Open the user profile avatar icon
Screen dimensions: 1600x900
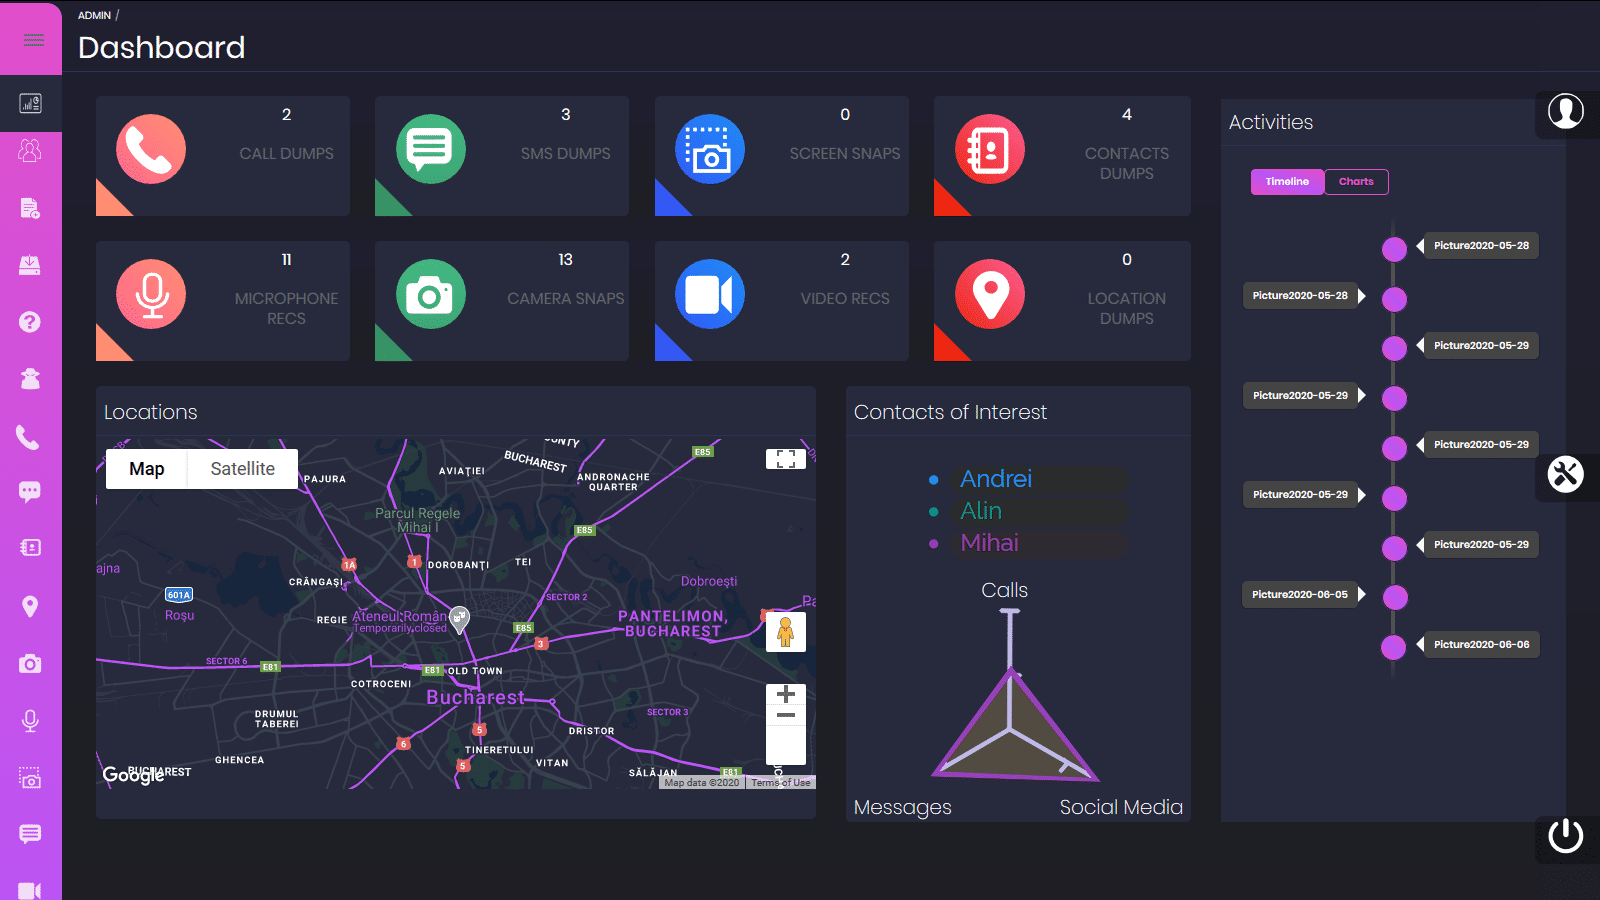pos(1566,113)
